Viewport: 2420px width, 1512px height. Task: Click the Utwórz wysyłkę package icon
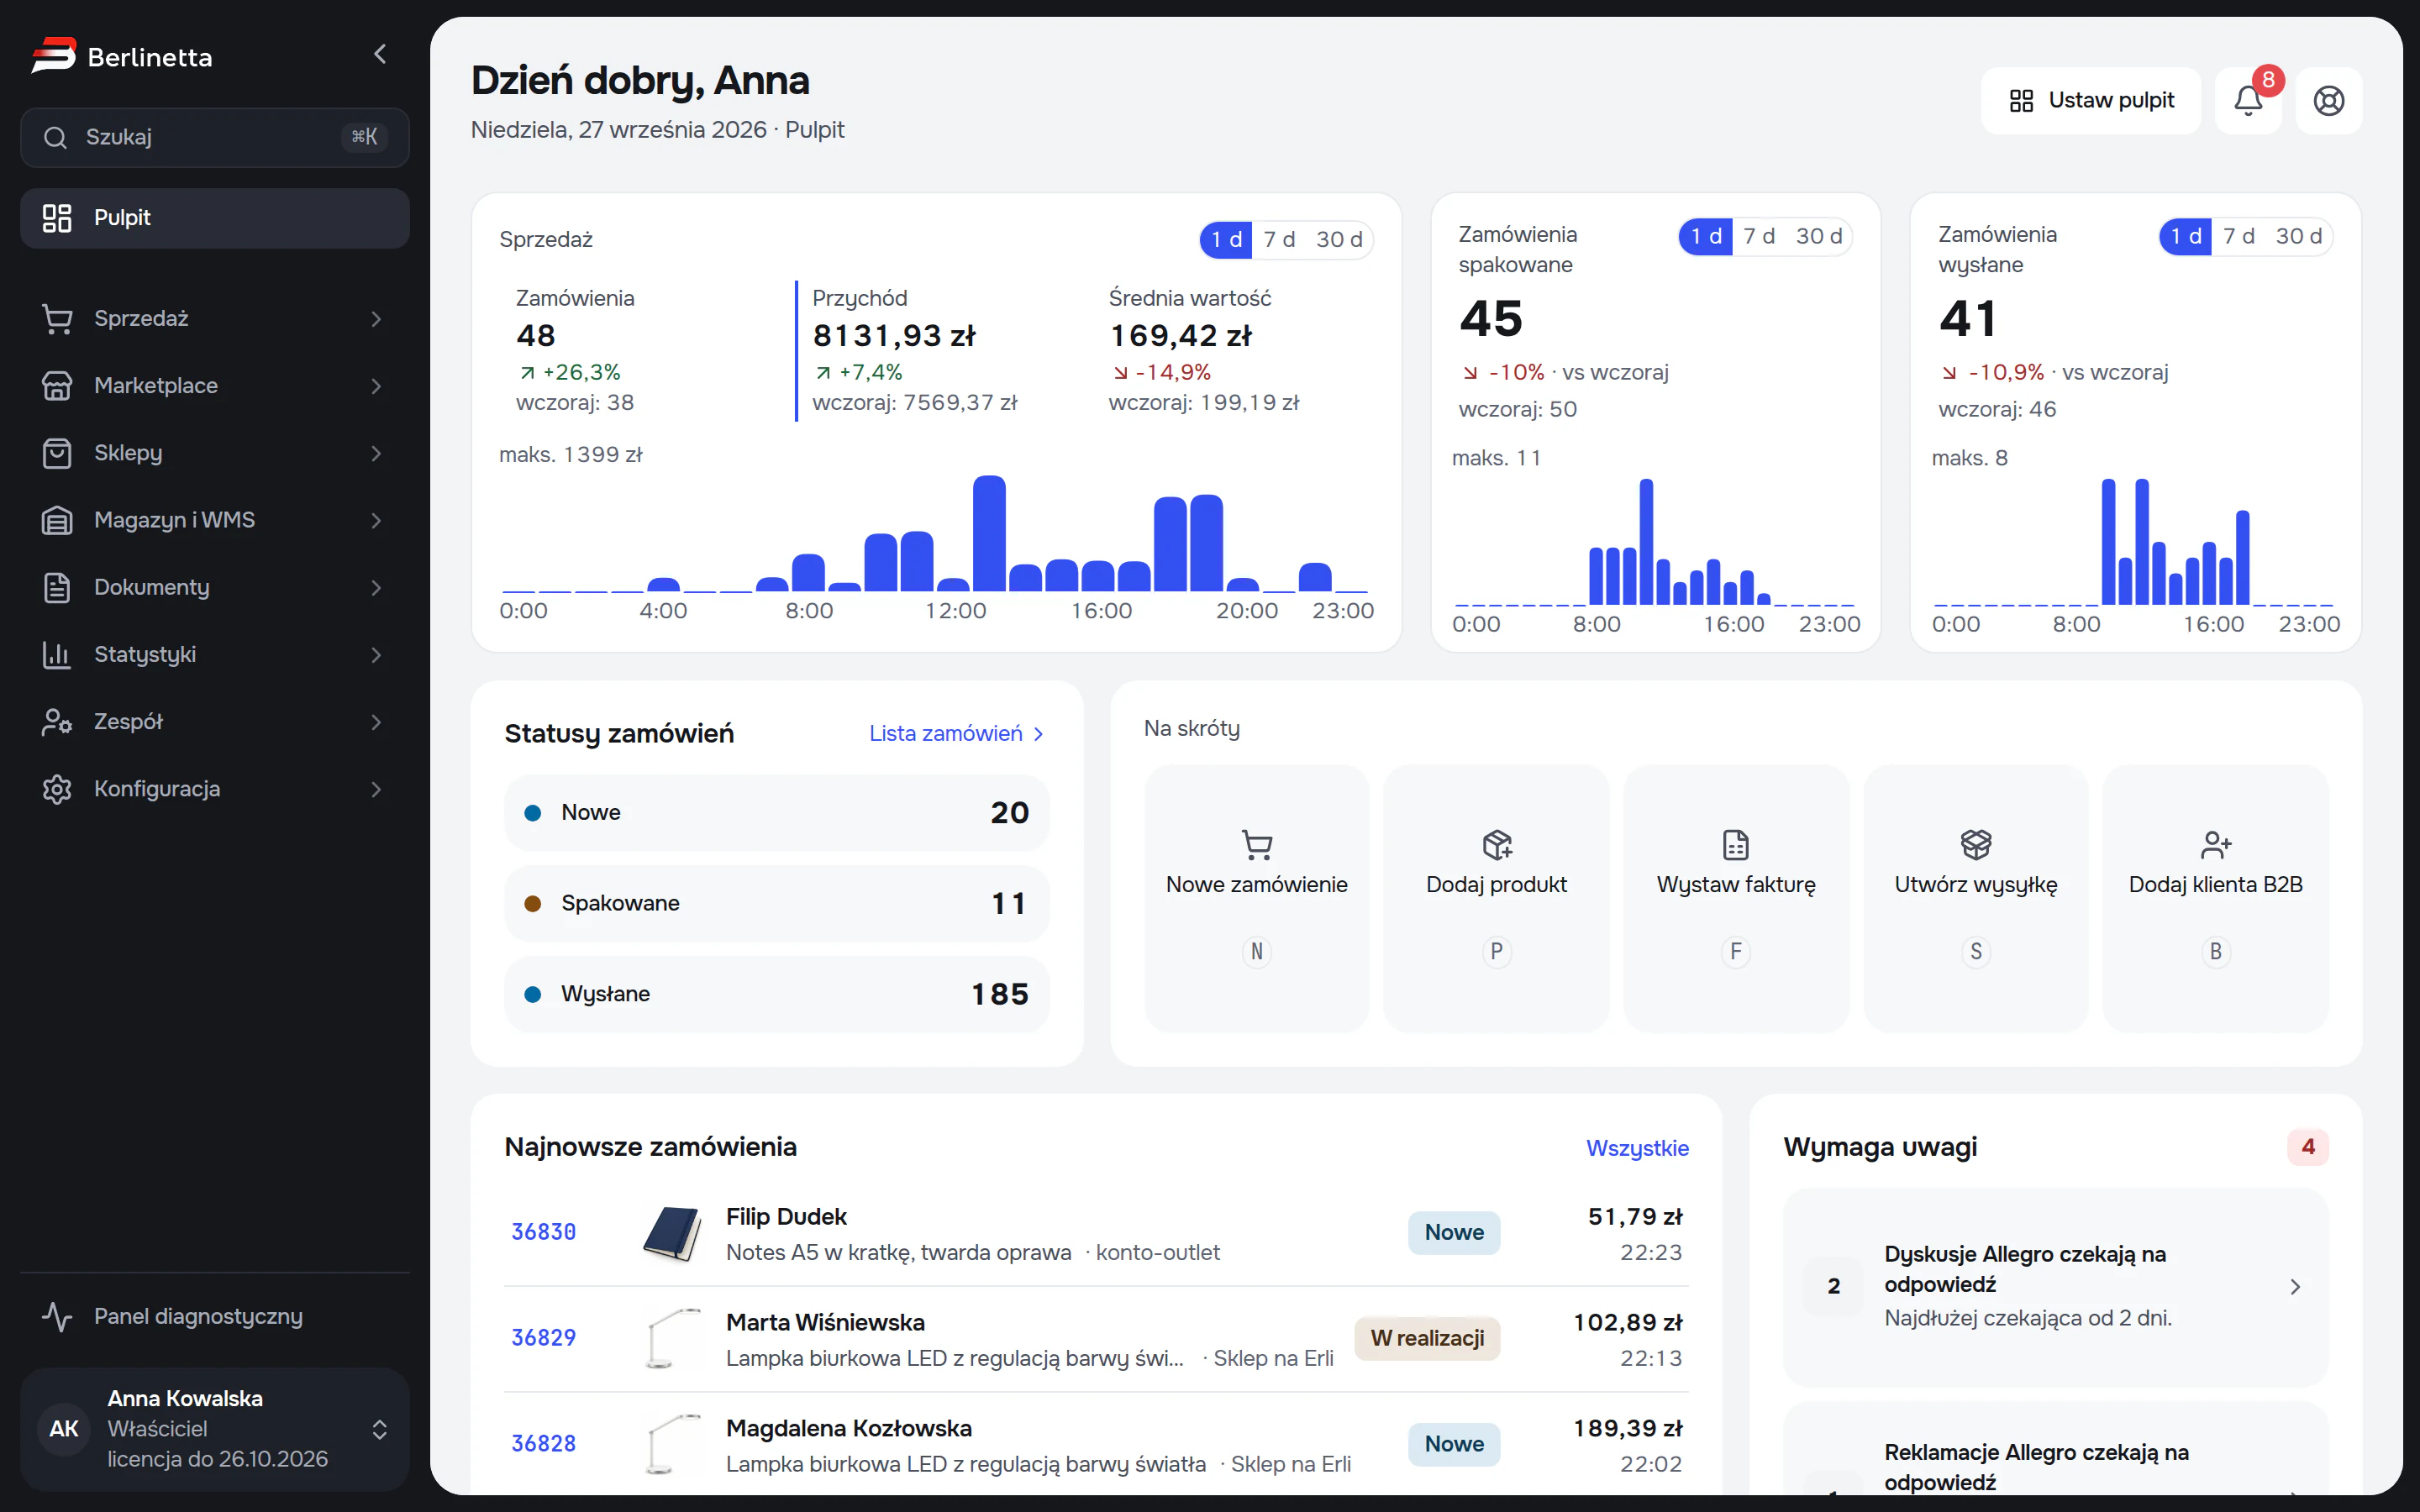[x=1976, y=845]
